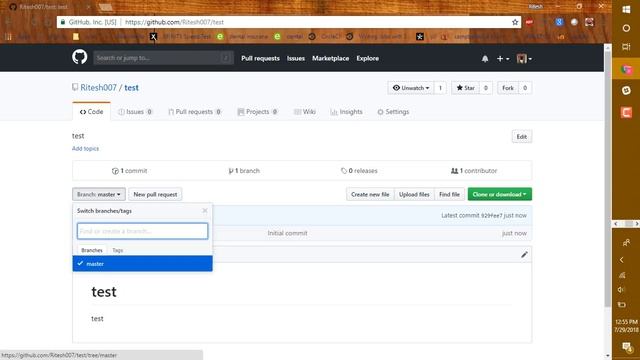
Task: View the 1 contributor page
Action: click(x=474, y=171)
